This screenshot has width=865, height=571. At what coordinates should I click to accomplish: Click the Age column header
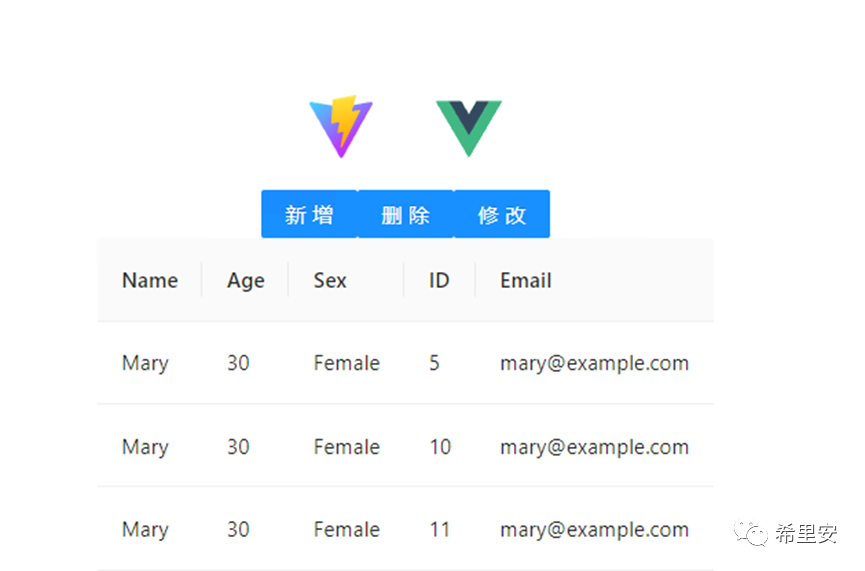(245, 280)
